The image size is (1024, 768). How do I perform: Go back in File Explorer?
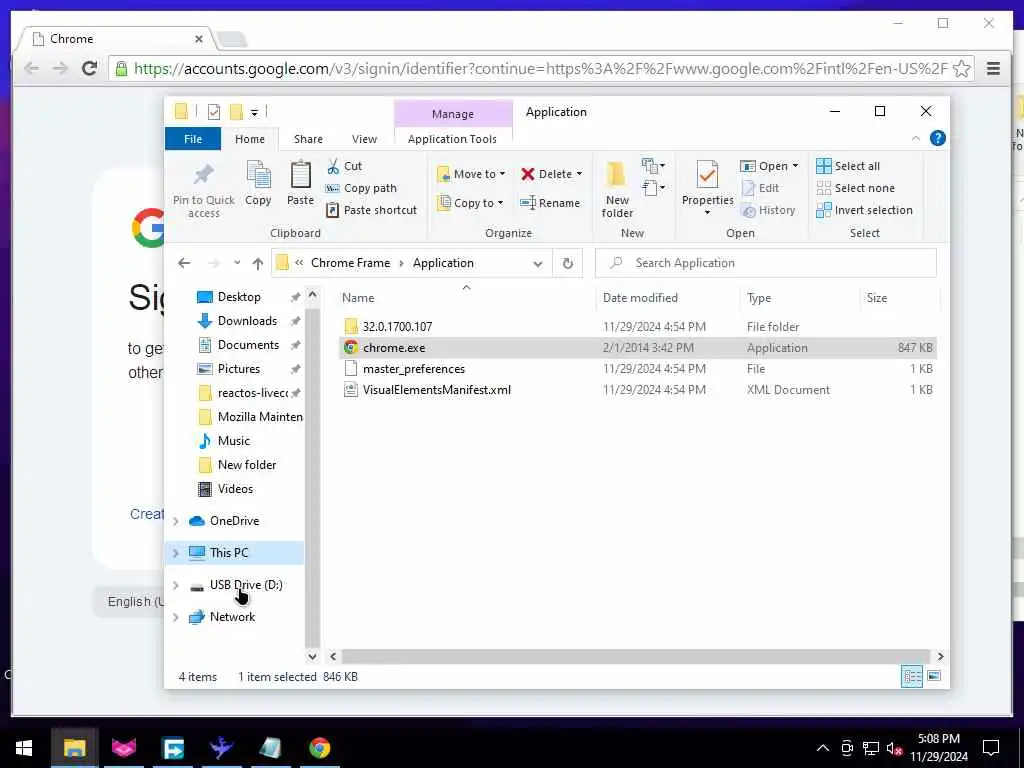(x=184, y=263)
